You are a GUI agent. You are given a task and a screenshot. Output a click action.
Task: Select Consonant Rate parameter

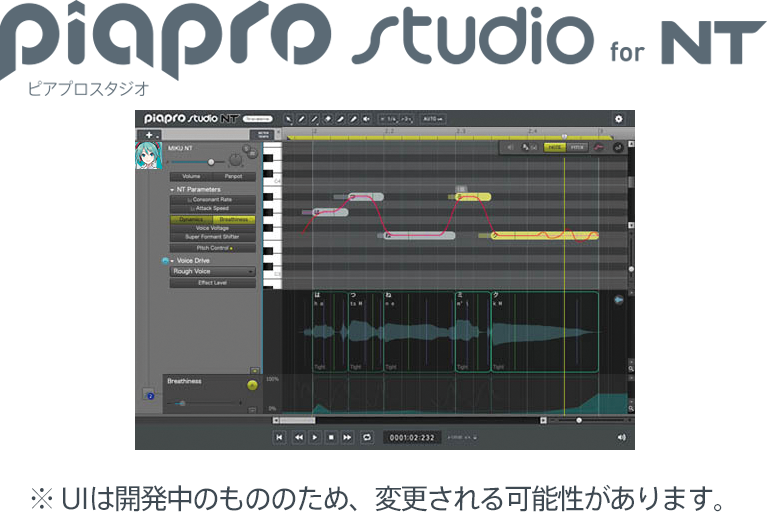click(x=213, y=199)
